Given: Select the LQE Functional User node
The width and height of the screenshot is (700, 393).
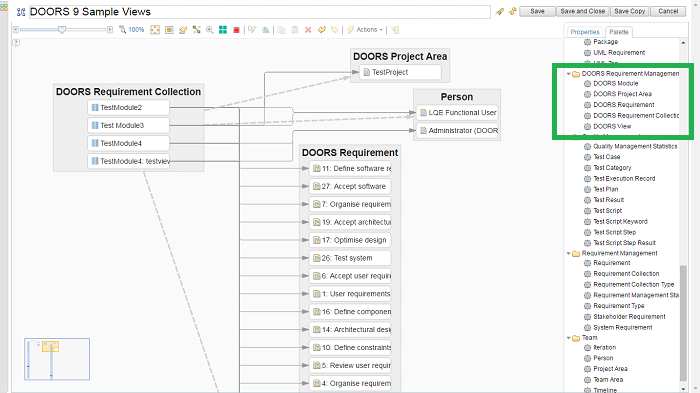Looking at the screenshot, I should [457, 113].
